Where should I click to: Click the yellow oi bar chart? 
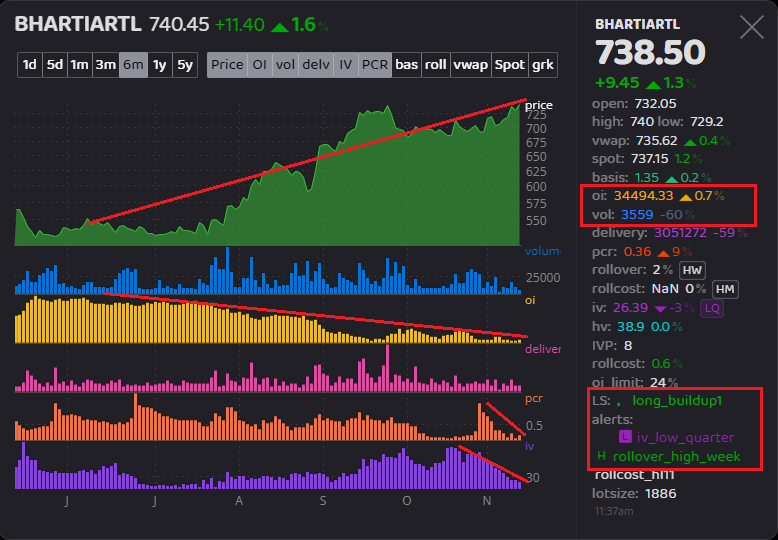(268, 320)
